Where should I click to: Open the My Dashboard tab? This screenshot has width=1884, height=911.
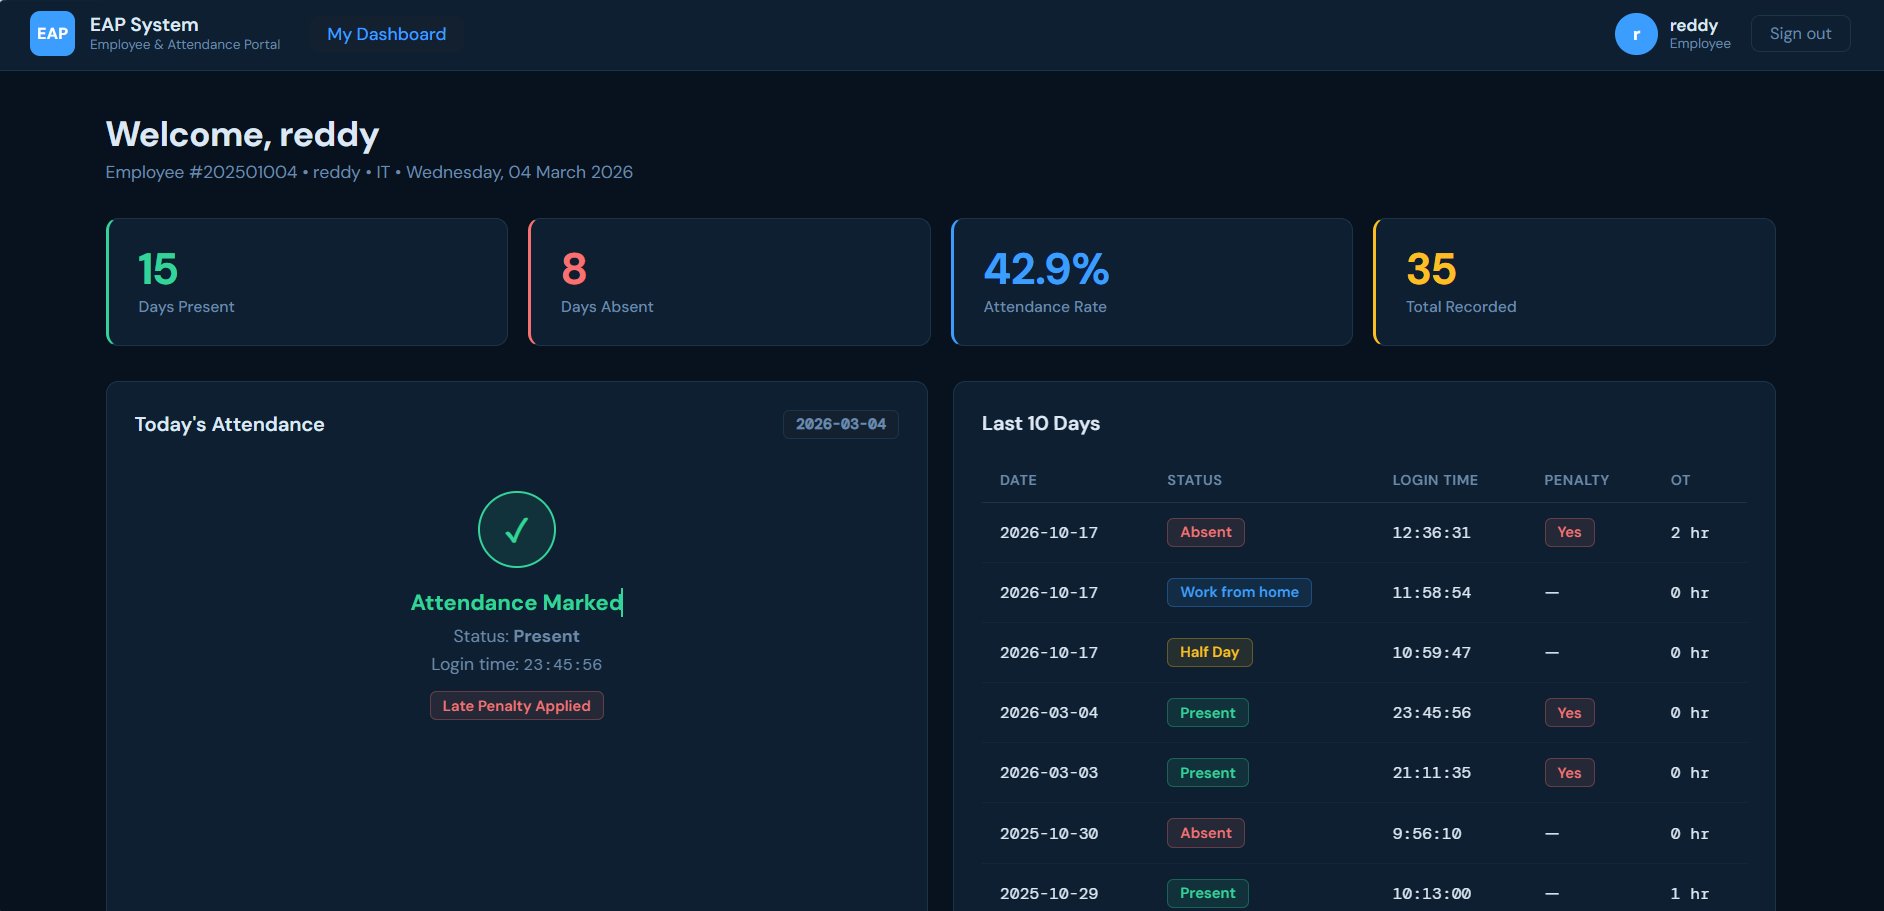[x=386, y=34]
